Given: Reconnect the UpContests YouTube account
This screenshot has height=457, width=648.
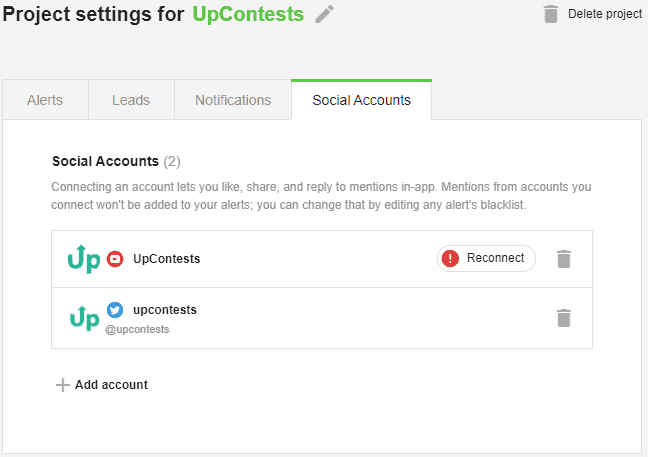Looking at the screenshot, I should pyautogui.click(x=486, y=259).
